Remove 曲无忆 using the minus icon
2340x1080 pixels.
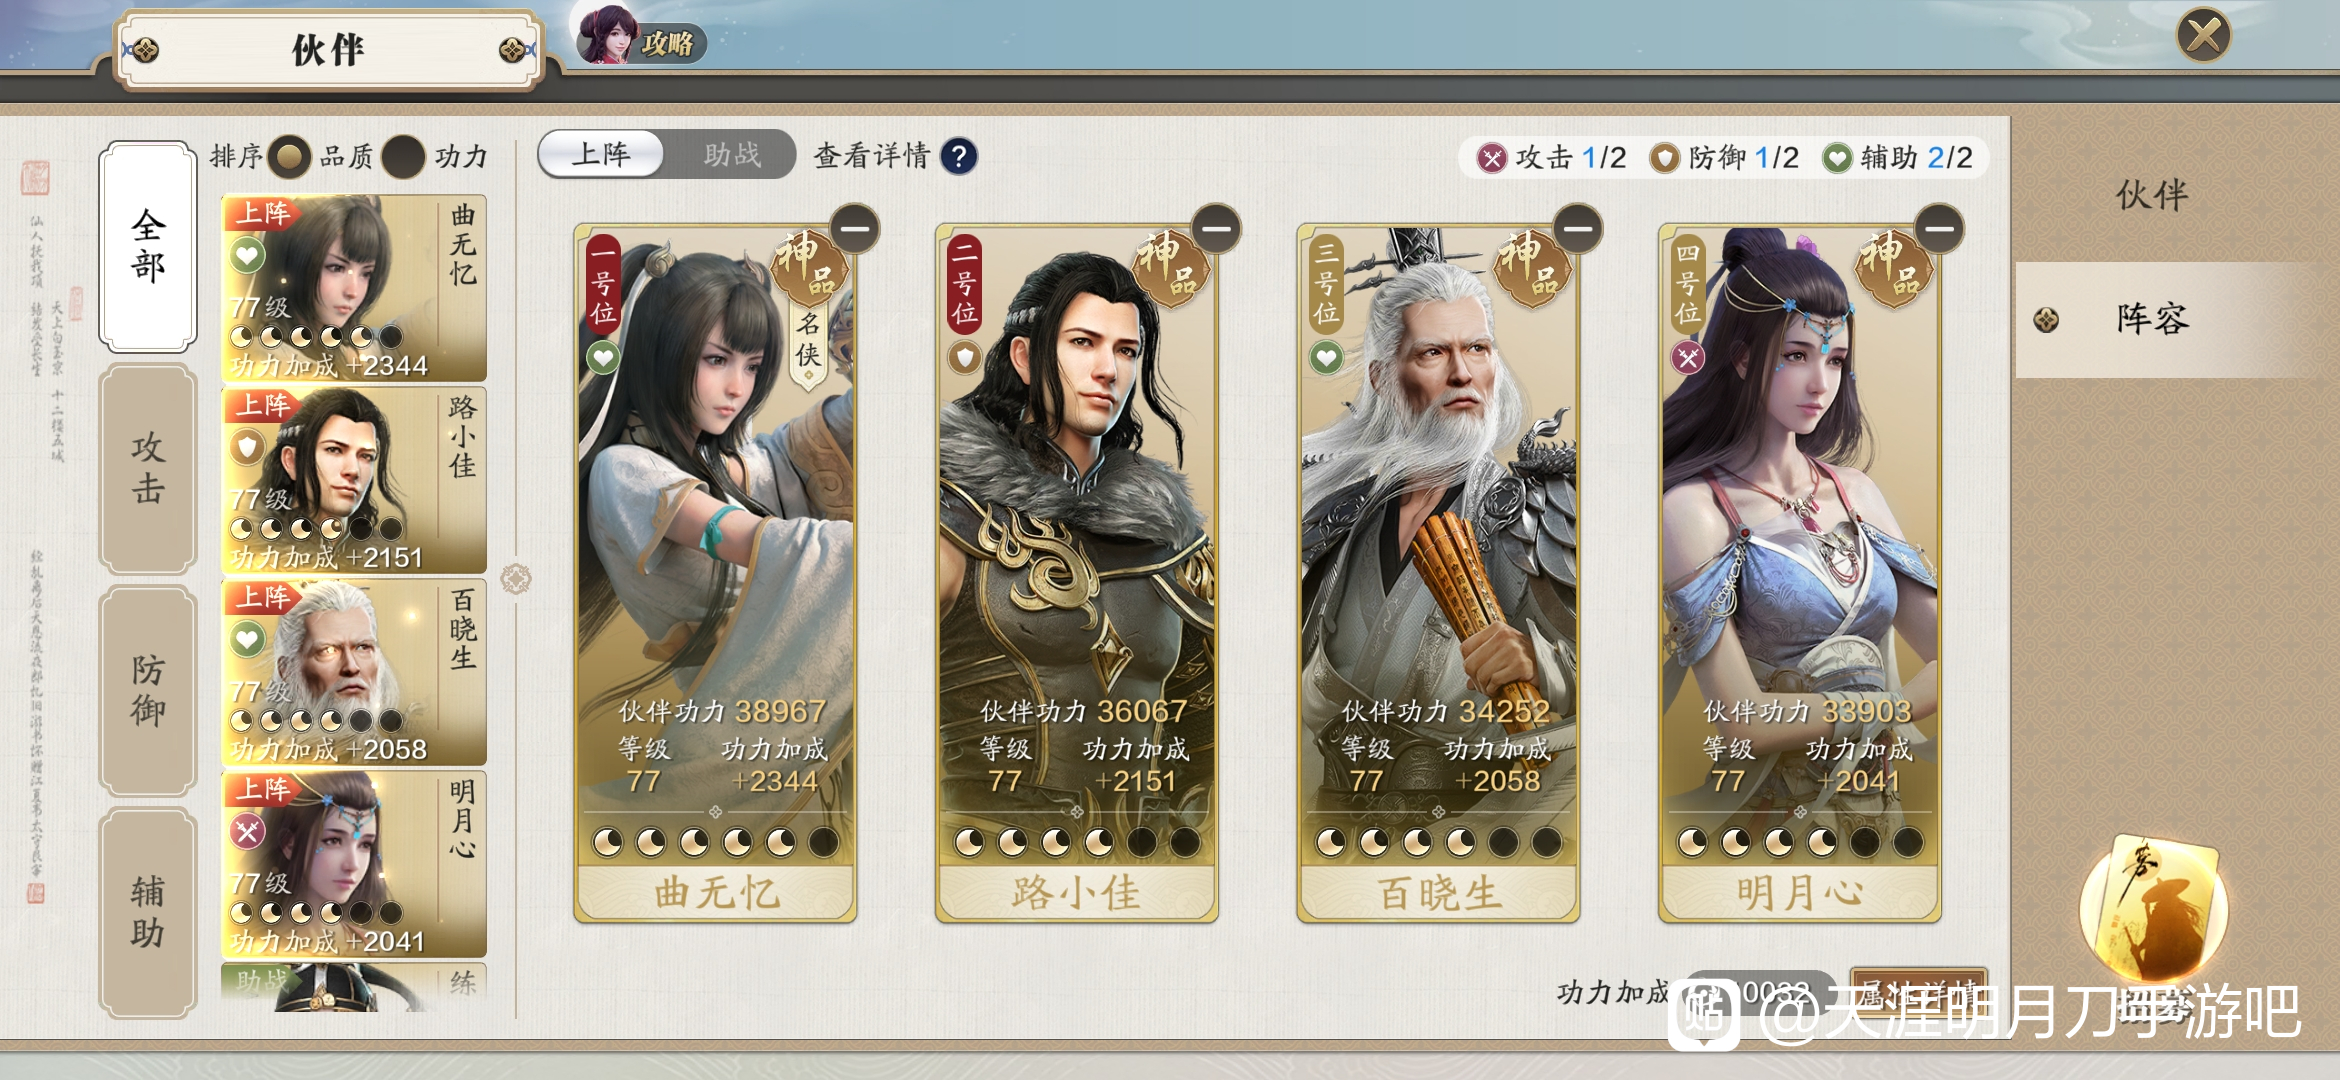point(855,229)
